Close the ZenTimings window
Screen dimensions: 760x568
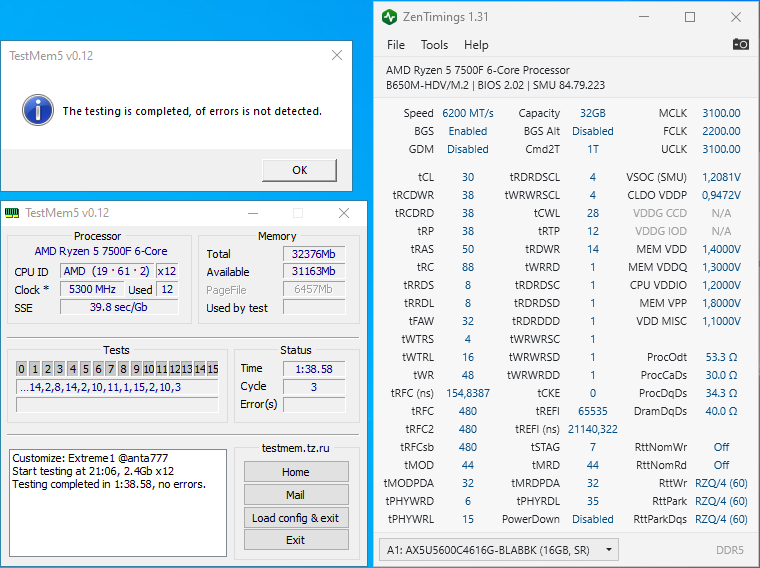pyautogui.click(x=736, y=17)
